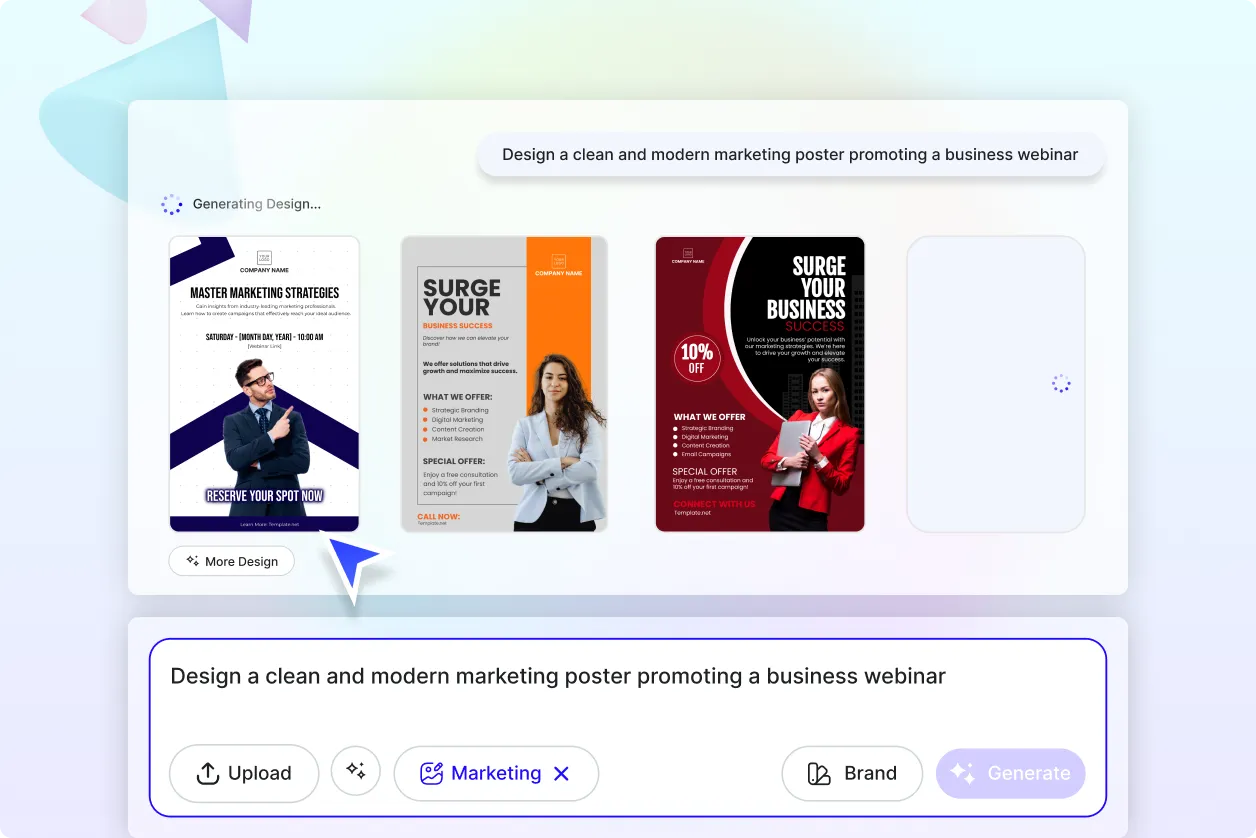Viewport: 1256px width, 838px height.
Task: Click the image icon inside the Marketing tag
Action: [431, 772]
